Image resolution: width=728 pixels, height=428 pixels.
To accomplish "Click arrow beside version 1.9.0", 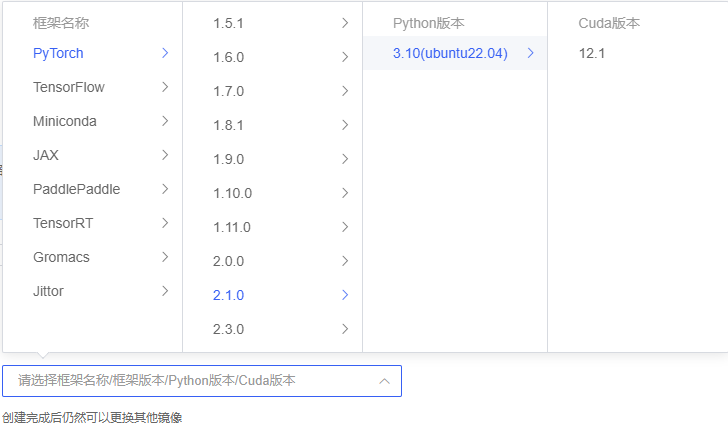I will click(x=345, y=159).
